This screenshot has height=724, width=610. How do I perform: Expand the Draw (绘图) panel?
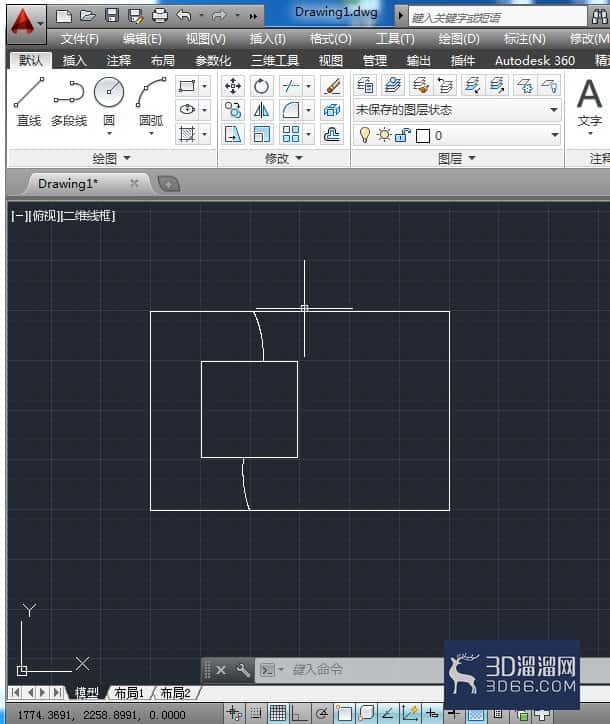coord(112,158)
